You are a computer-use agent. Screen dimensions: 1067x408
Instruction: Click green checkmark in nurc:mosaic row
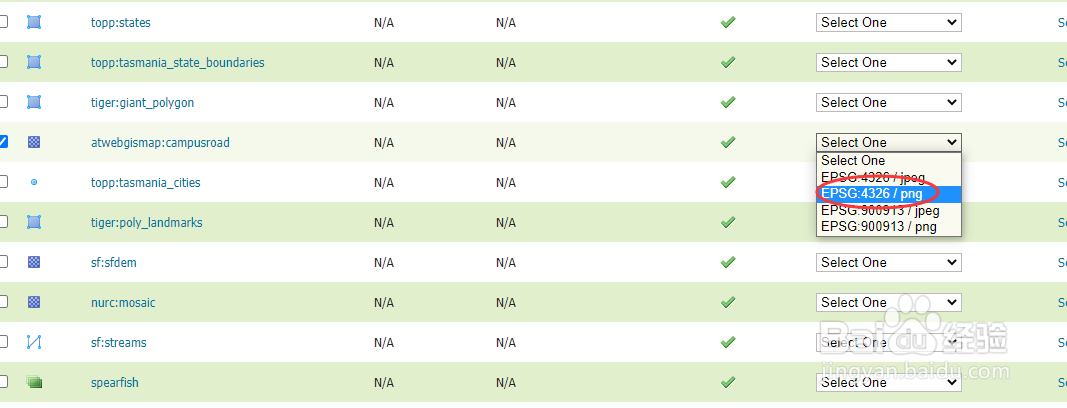[728, 302]
